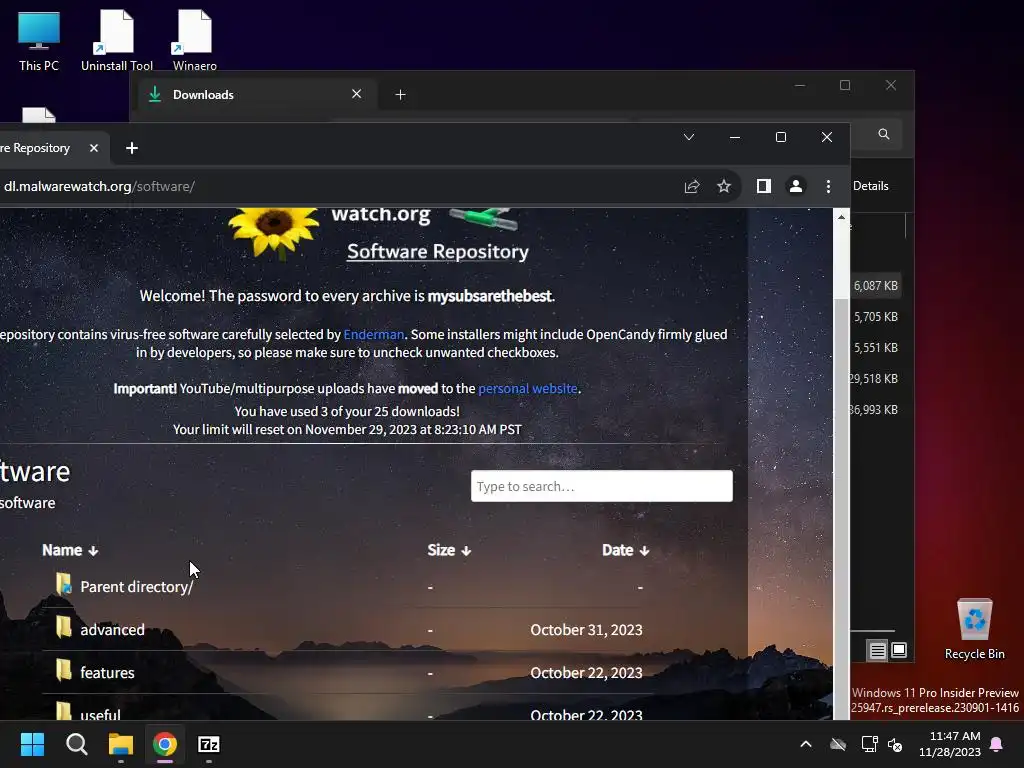Bookmark this page with star icon
Viewport: 1024px width, 768px height.
[x=724, y=187]
